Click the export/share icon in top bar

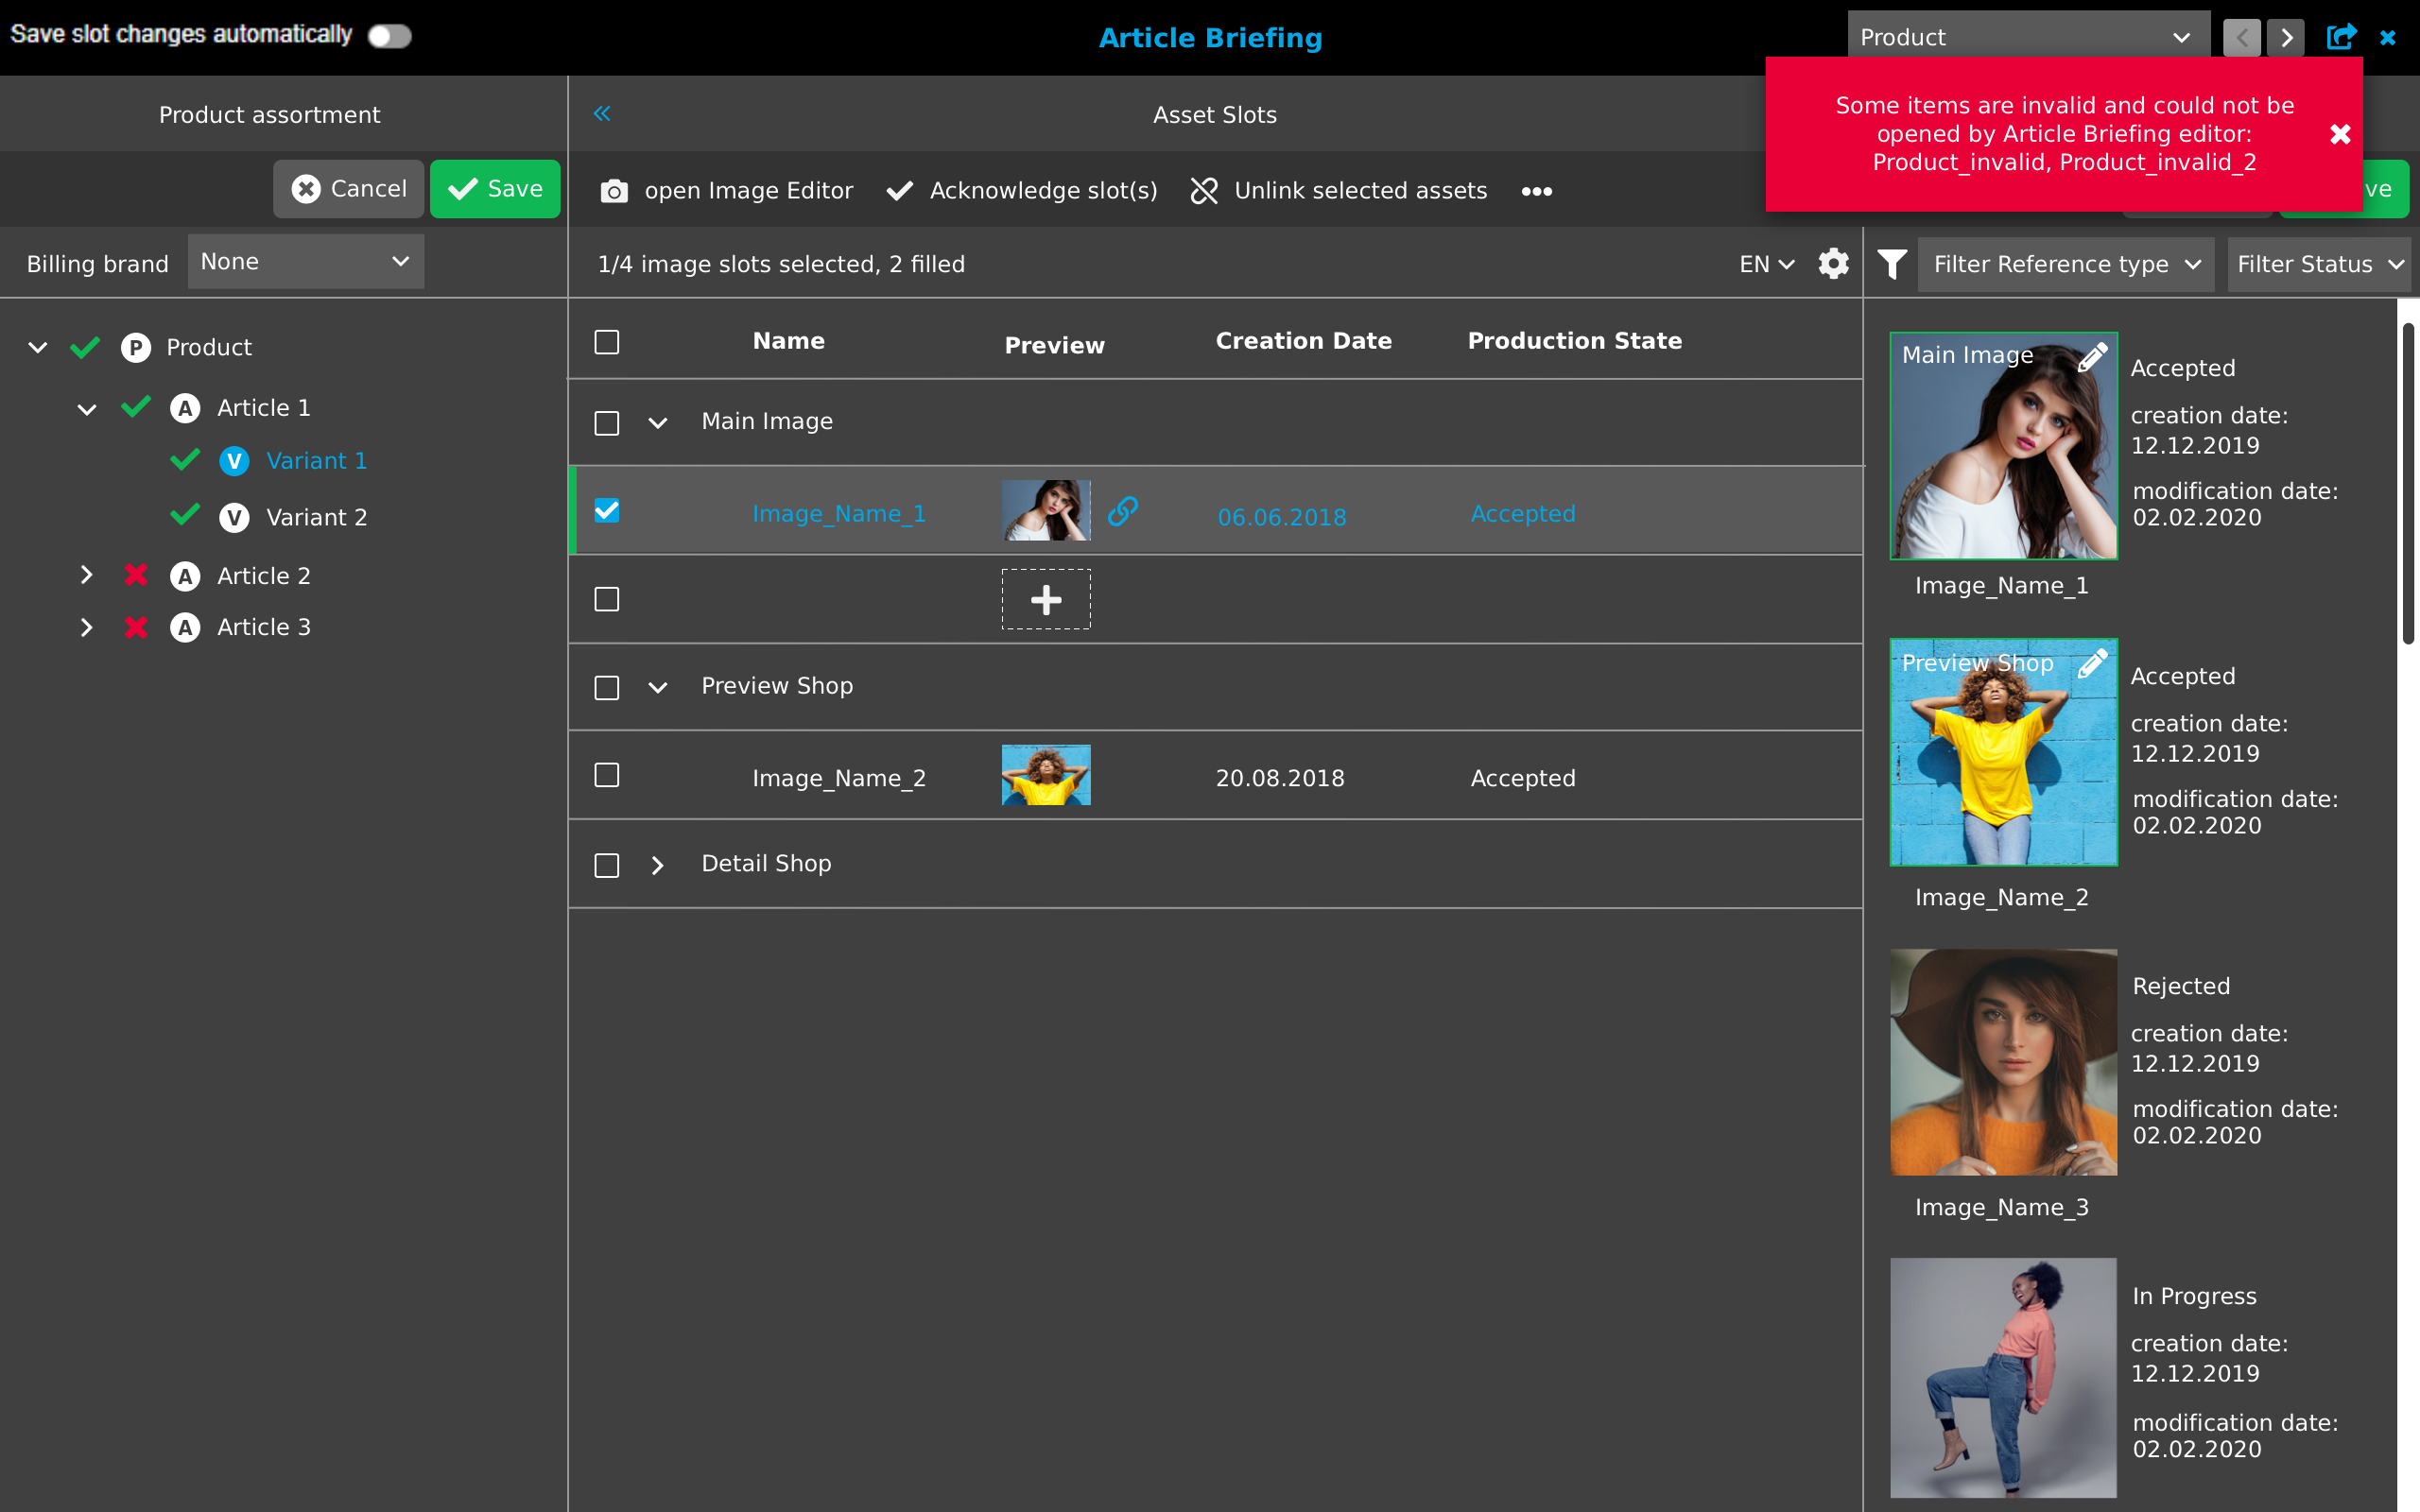pyautogui.click(x=2340, y=38)
